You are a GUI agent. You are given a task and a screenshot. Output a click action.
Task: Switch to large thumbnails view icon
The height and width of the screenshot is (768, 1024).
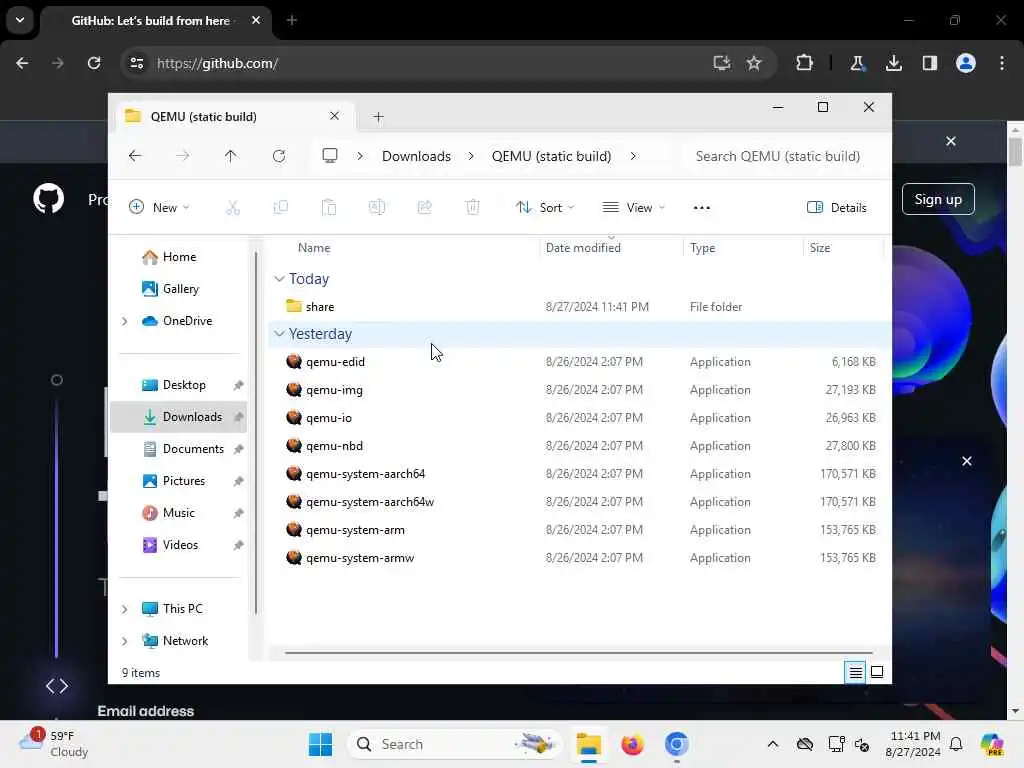pos(877,672)
